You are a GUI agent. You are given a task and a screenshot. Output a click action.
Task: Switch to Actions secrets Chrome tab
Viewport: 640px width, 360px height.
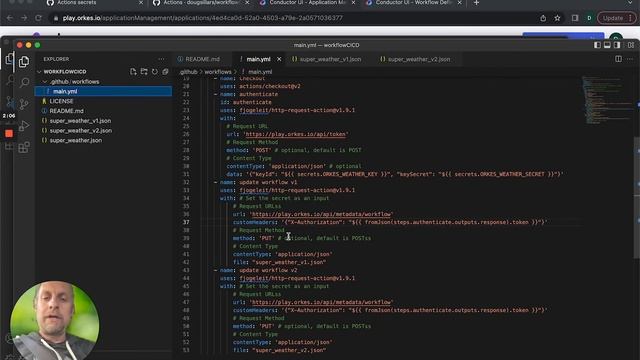pos(77,3)
